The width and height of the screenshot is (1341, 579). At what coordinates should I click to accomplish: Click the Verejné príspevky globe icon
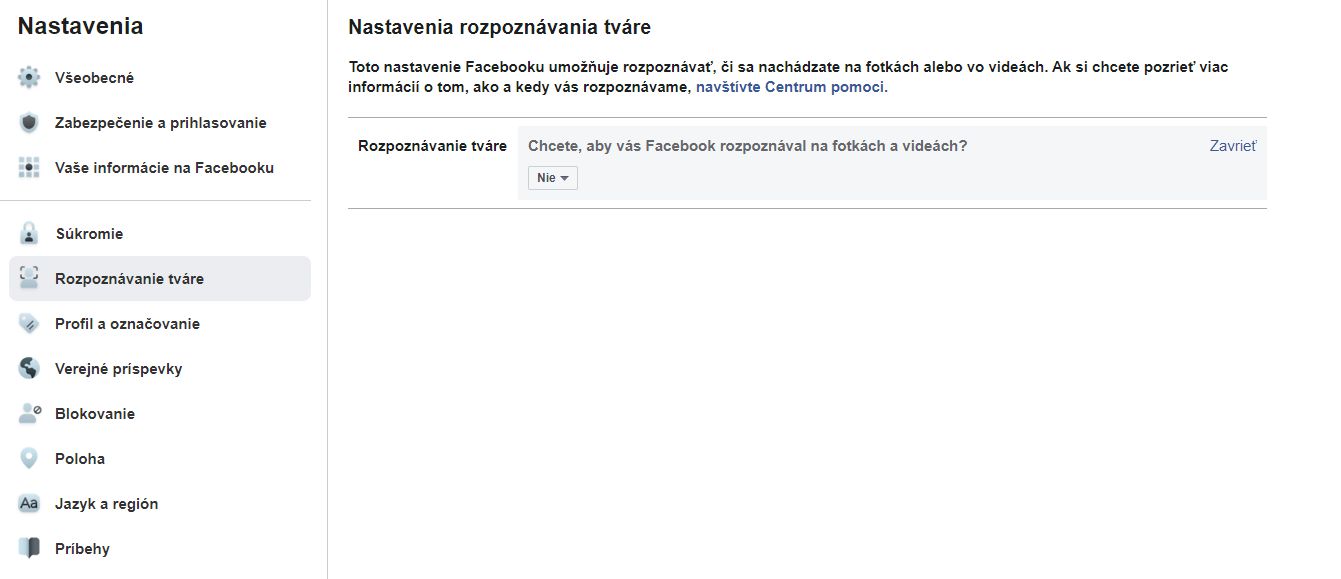29,369
